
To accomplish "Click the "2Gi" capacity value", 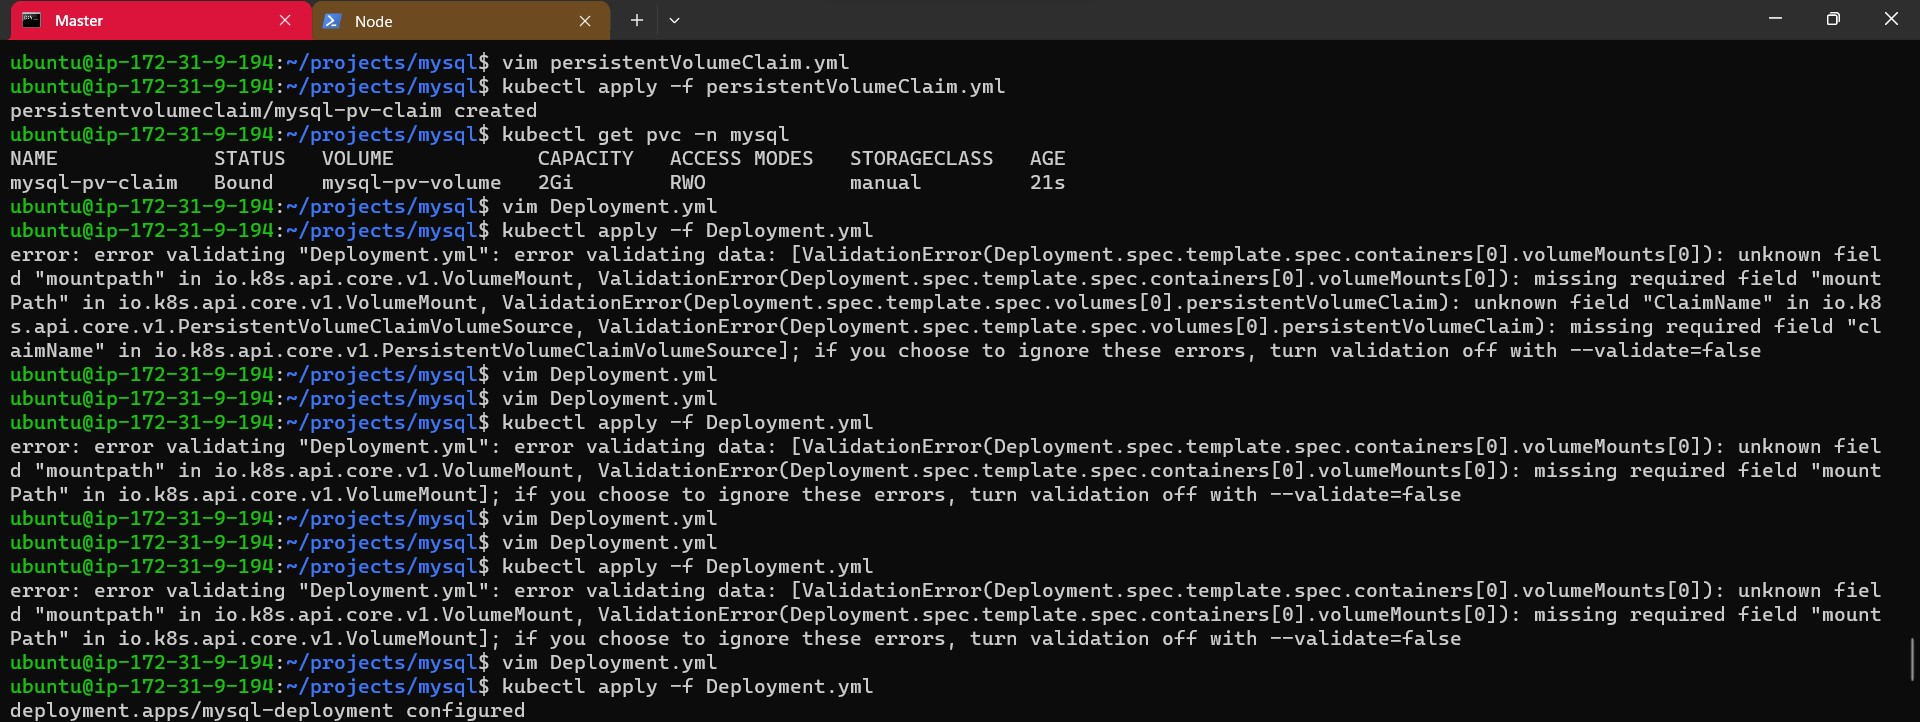I will (555, 183).
